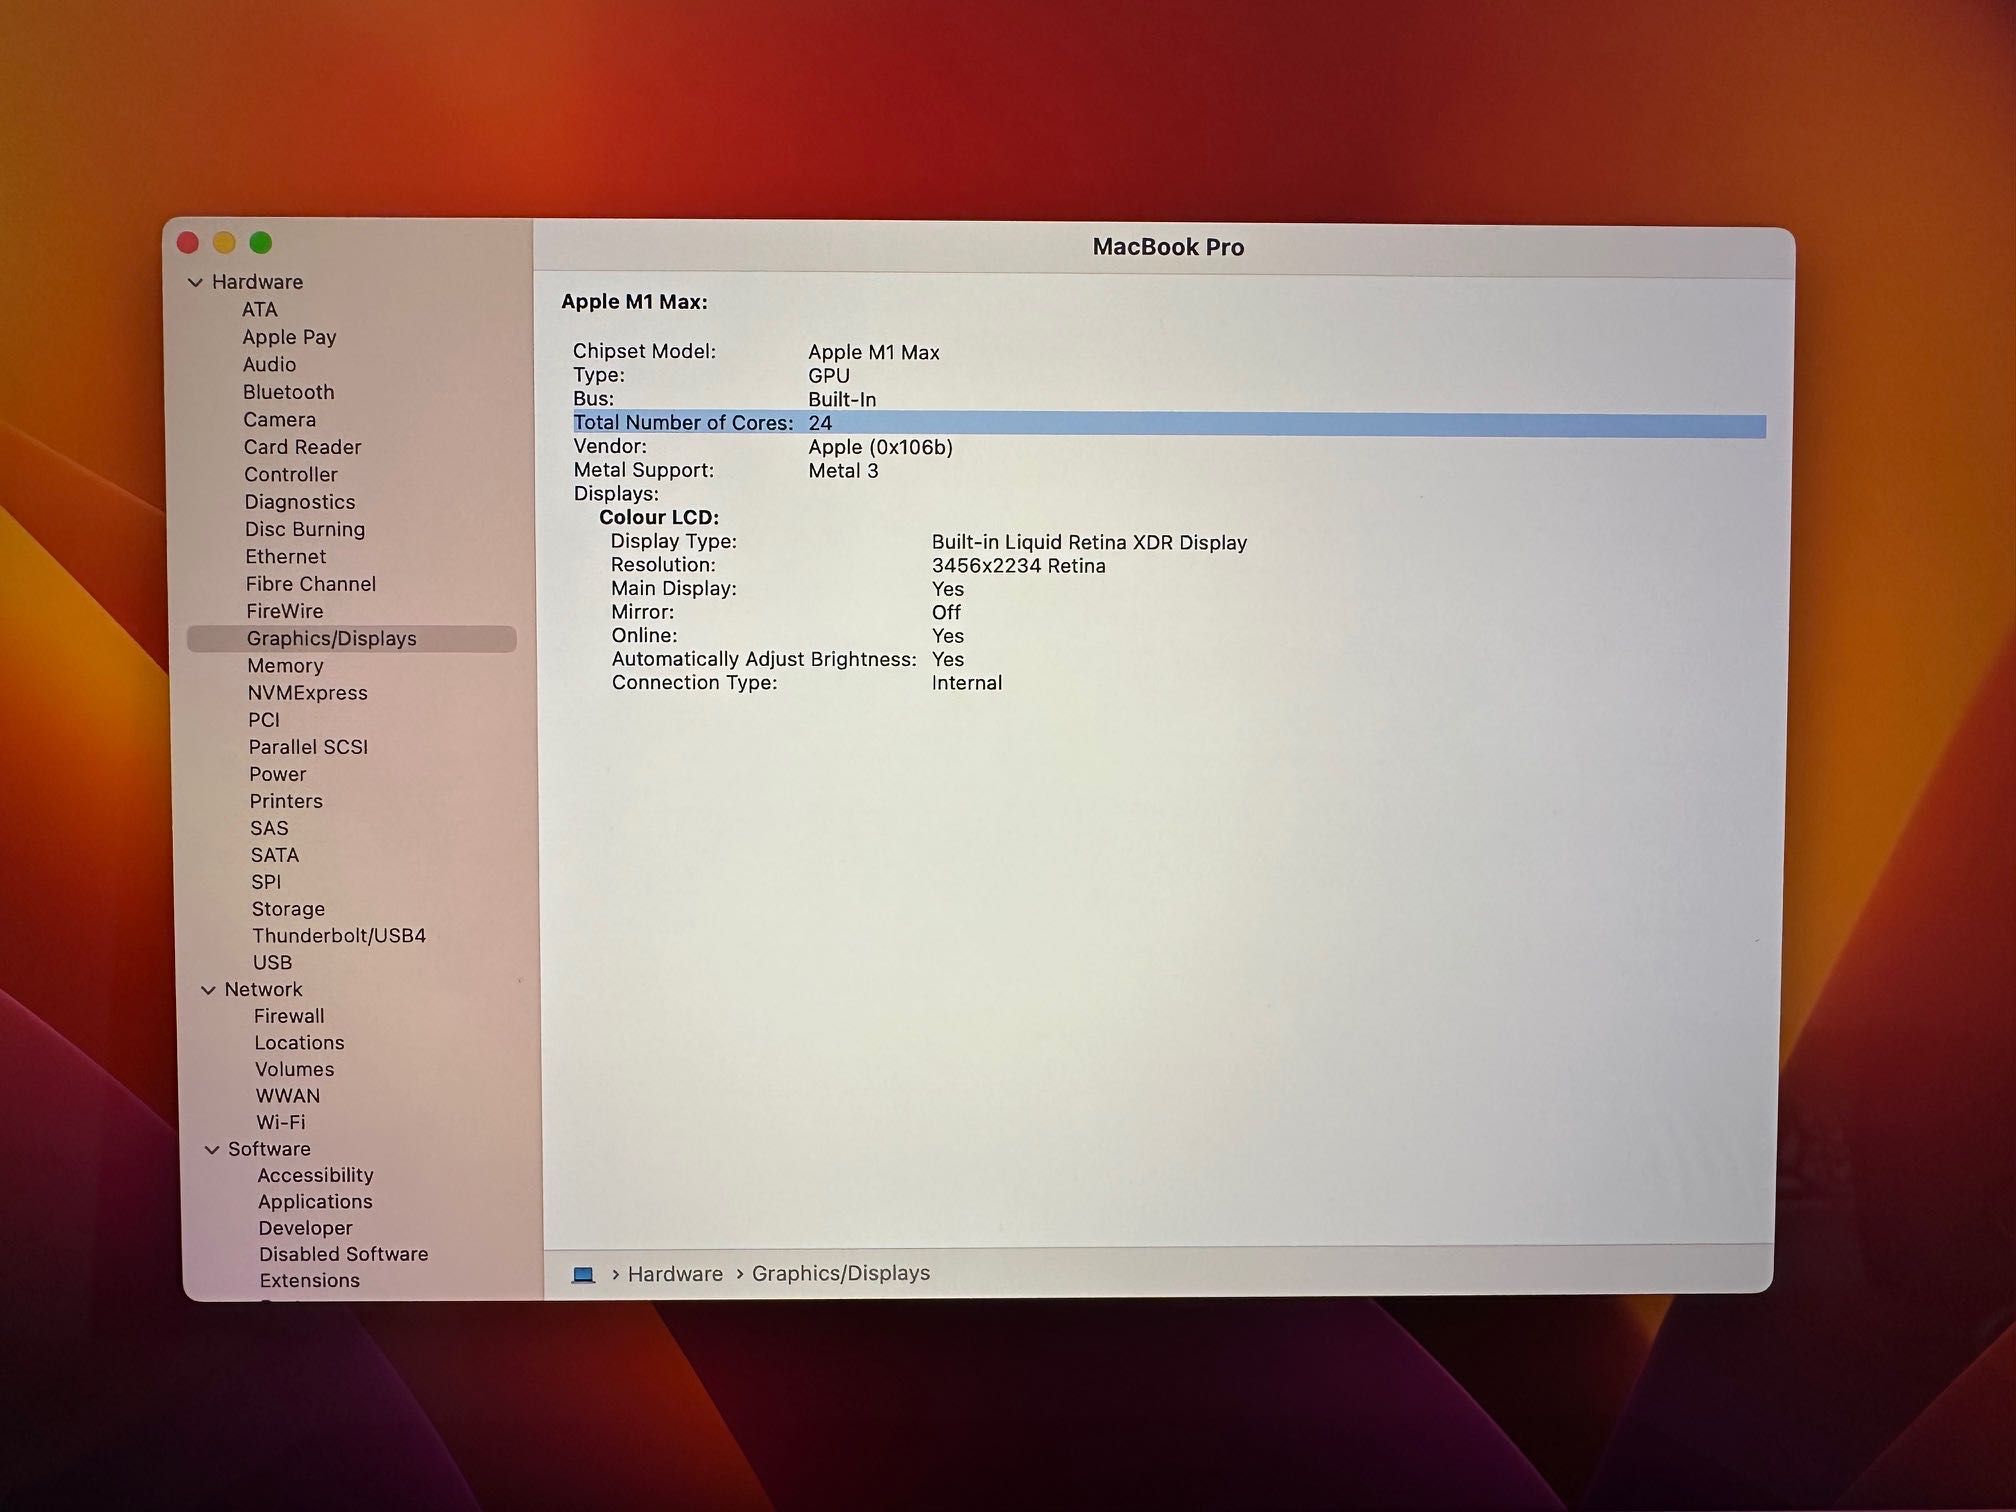Screen dimensions: 2016x1512
Task: Click the Apple M1 Max section heading
Action: pyautogui.click(x=634, y=302)
